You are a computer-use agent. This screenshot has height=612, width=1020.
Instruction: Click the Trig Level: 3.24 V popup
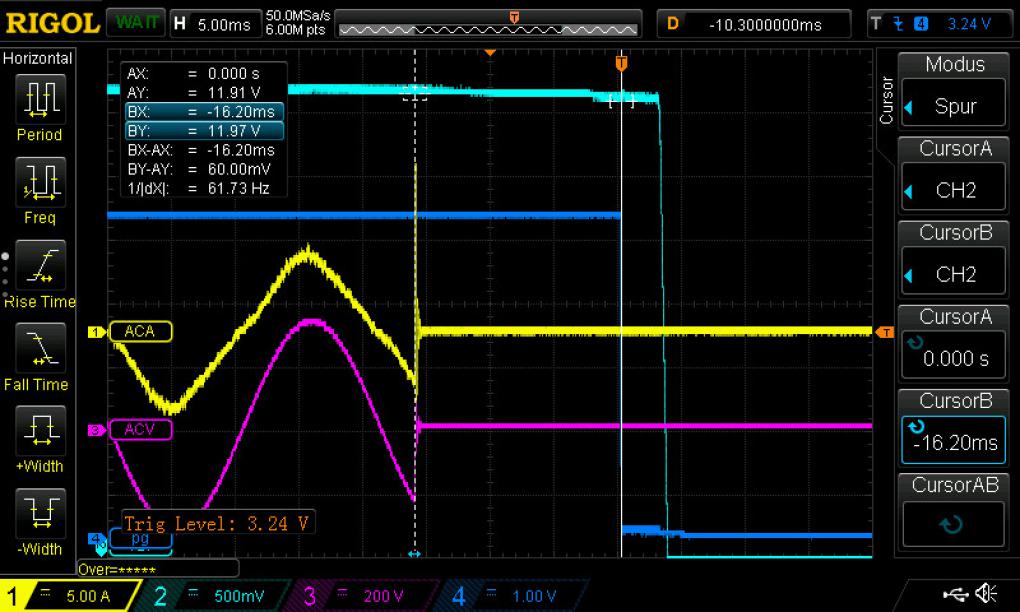tap(218, 522)
